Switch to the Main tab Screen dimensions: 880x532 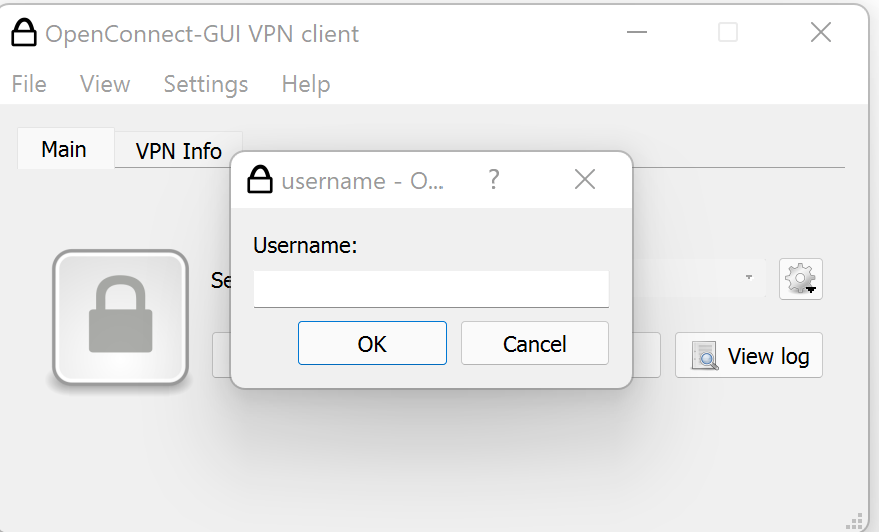(64, 150)
